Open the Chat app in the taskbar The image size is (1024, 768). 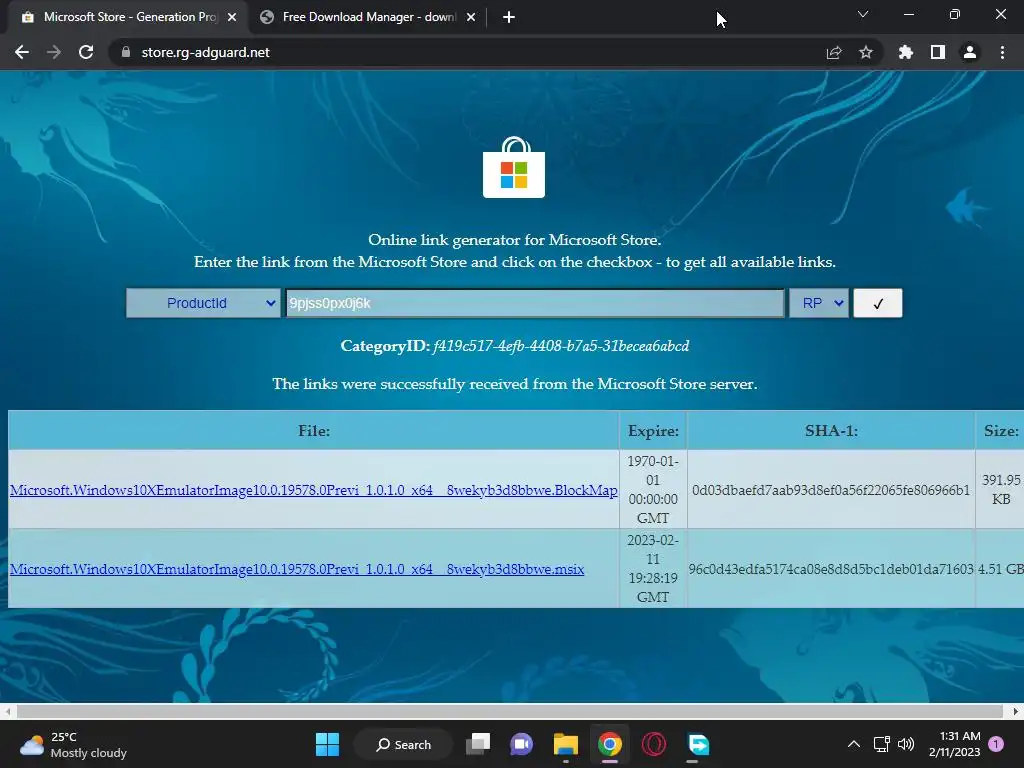click(521, 744)
